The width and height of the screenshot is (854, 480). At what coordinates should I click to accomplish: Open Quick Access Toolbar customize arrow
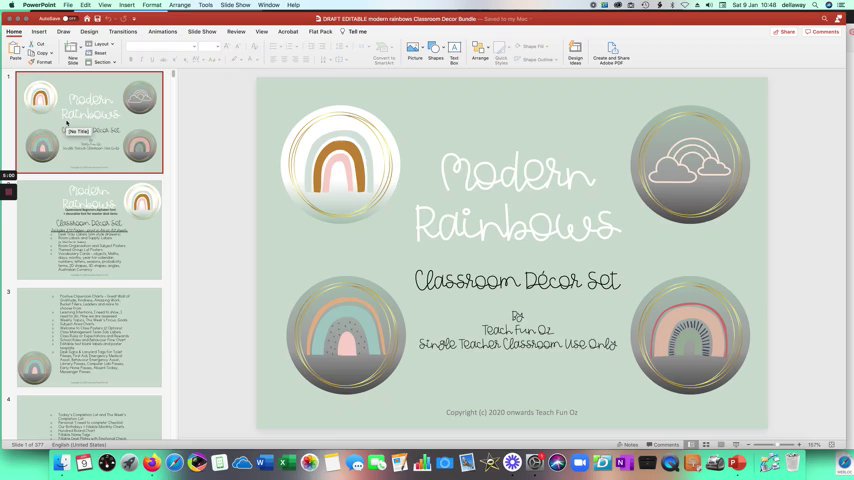tap(134, 19)
